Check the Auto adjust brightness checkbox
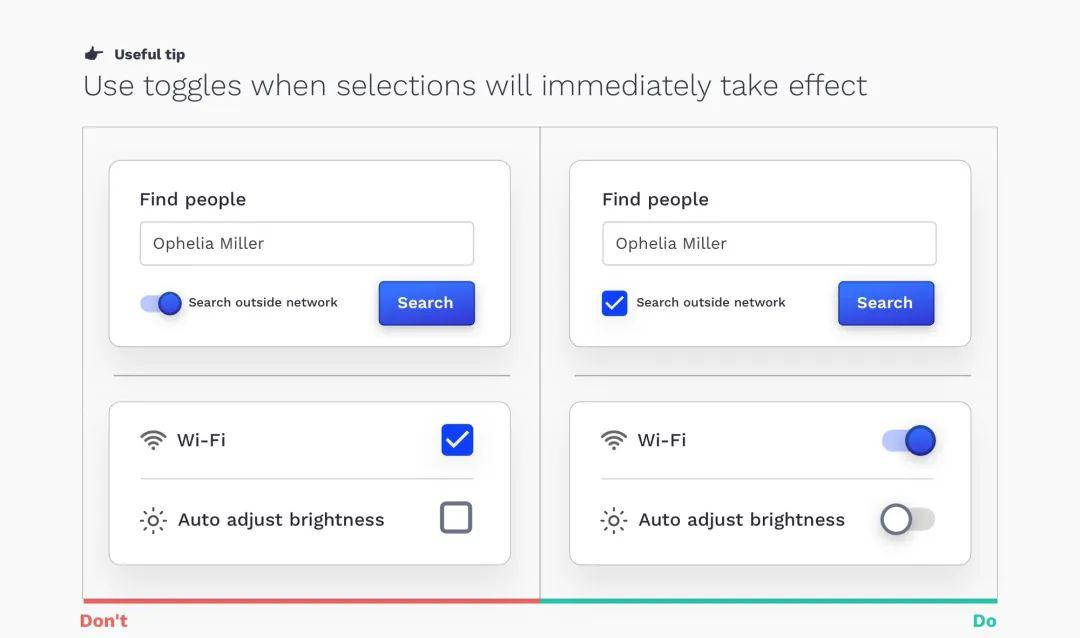The image size is (1080, 638). [x=456, y=517]
